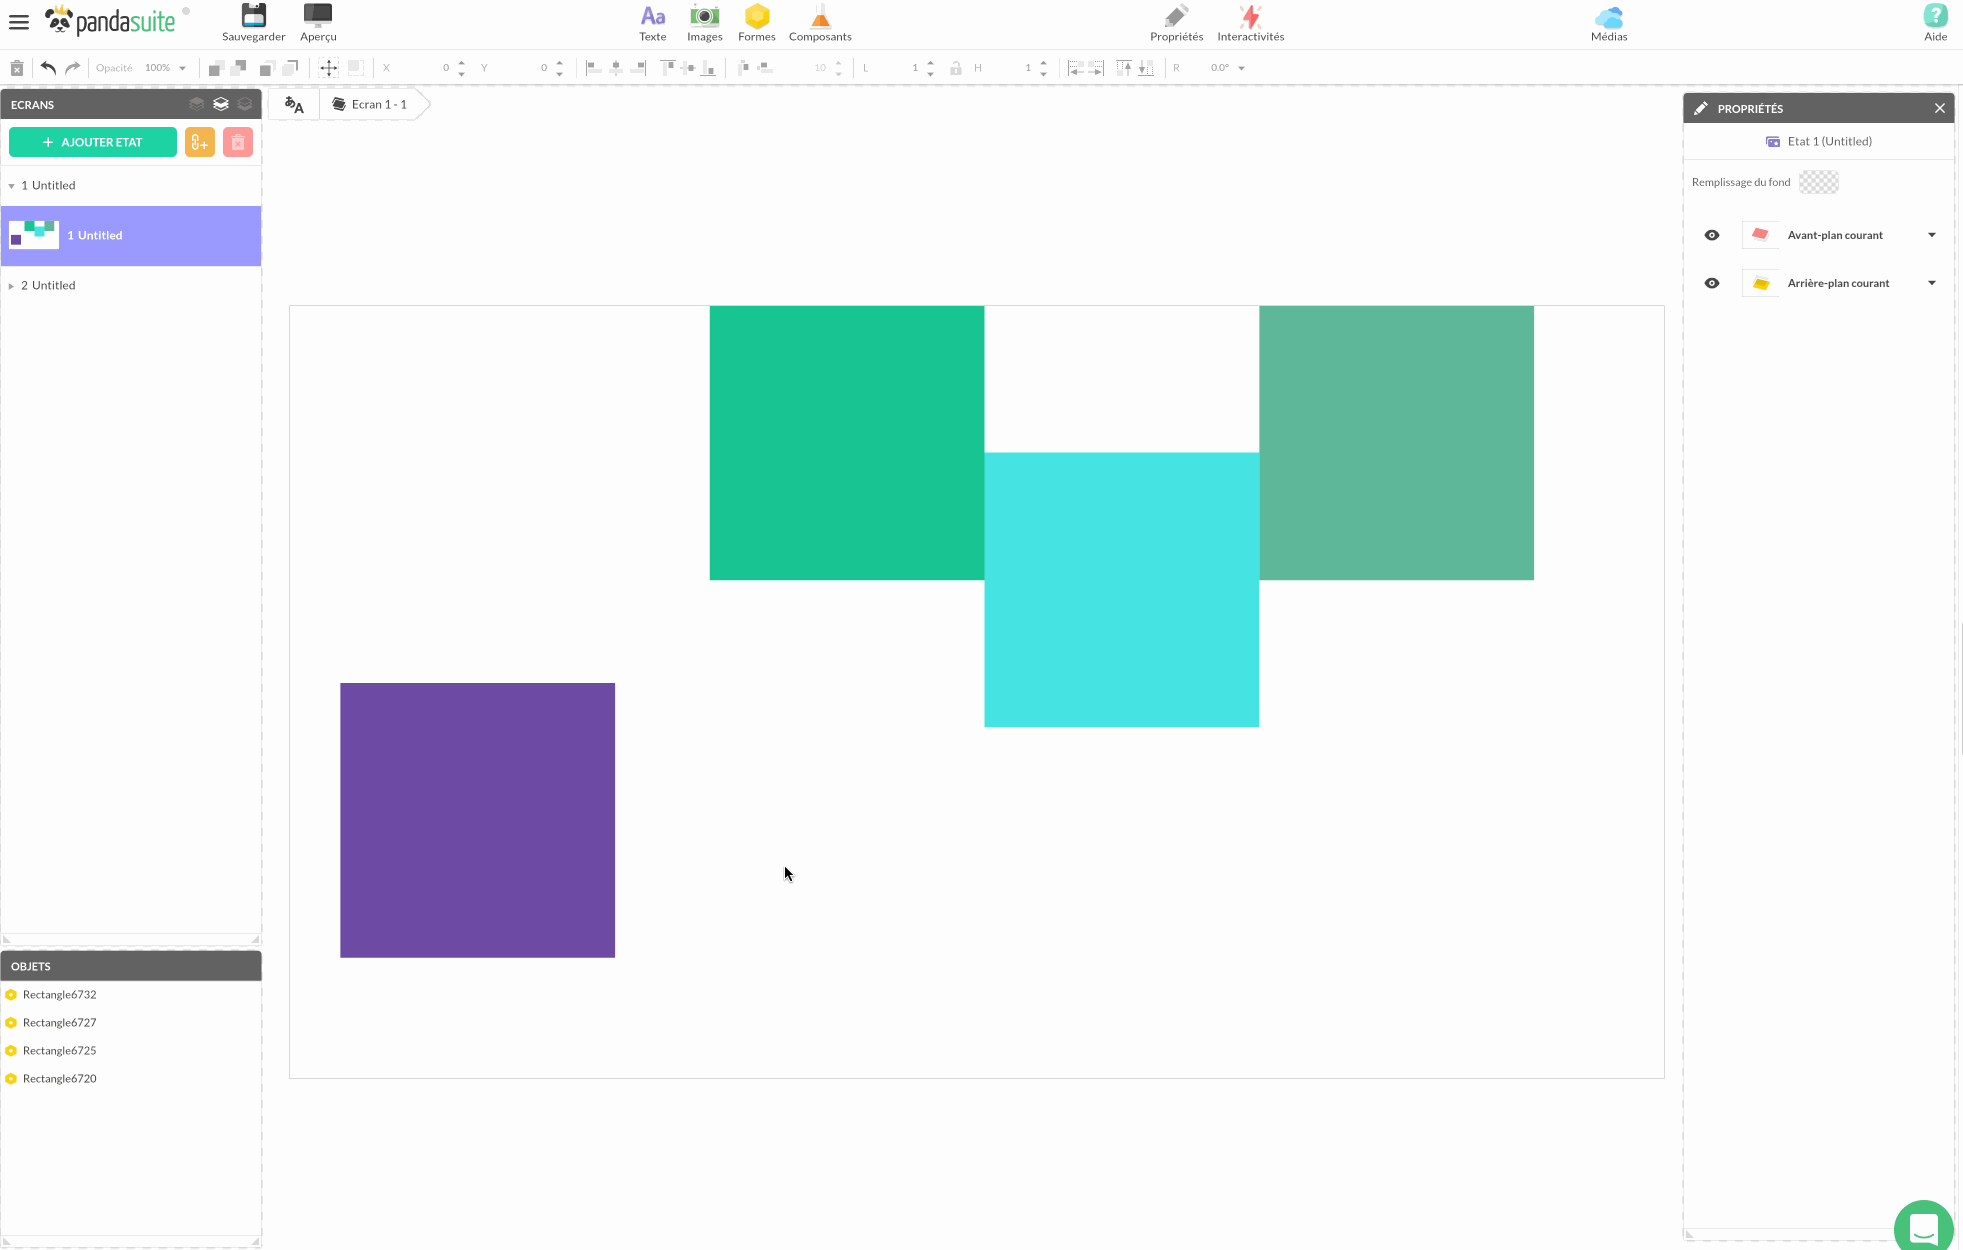Viewport: 1963px width, 1250px height.
Task: Toggle visibility of Arrière-plan courant
Action: [x=1712, y=283]
